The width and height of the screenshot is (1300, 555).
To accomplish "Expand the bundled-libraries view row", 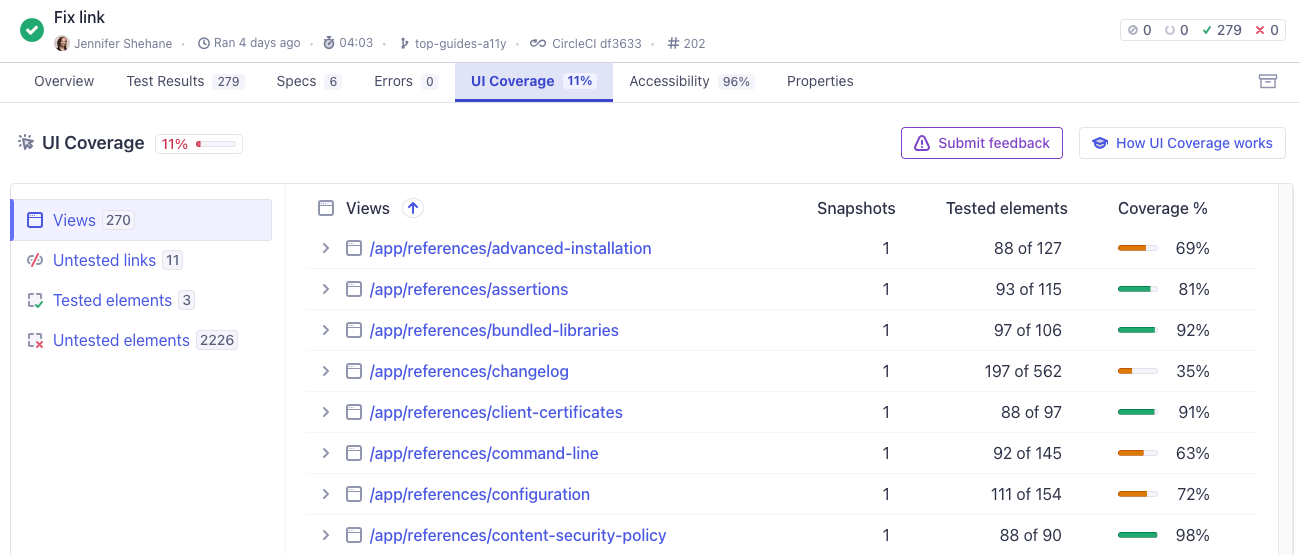I will click(325, 330).
